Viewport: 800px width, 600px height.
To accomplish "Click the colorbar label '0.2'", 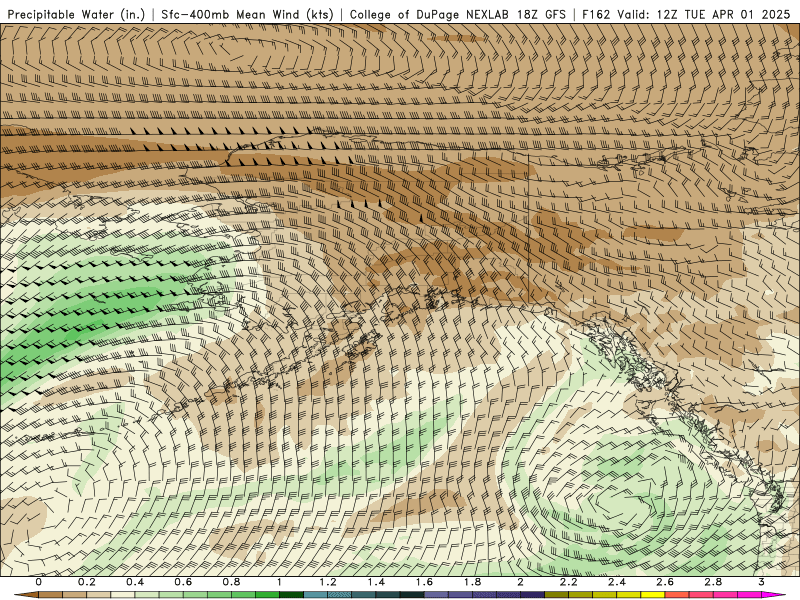I will point(86,582).
